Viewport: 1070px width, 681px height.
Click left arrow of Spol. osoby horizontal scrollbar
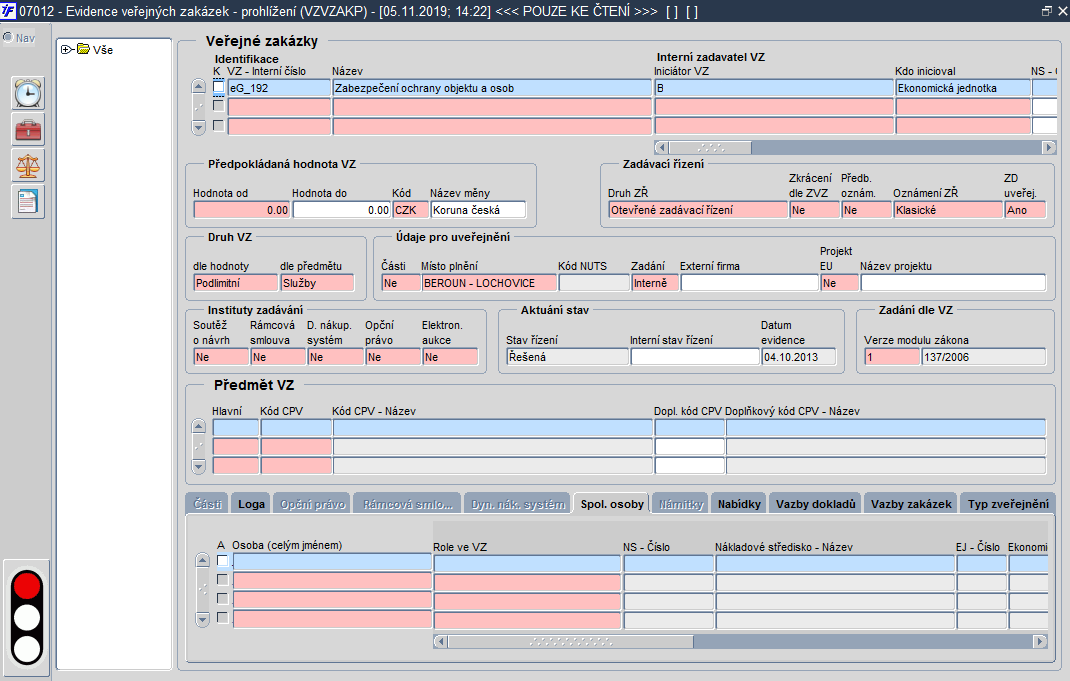pos(440,641)
